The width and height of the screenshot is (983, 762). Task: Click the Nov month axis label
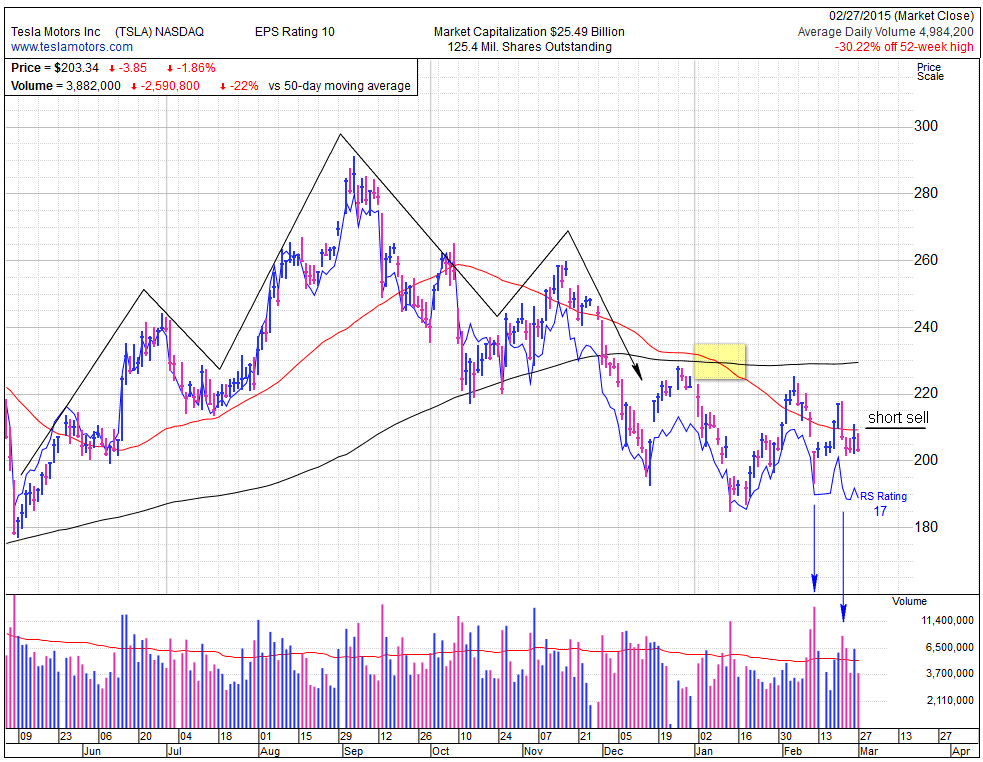[x=533, y=751]
